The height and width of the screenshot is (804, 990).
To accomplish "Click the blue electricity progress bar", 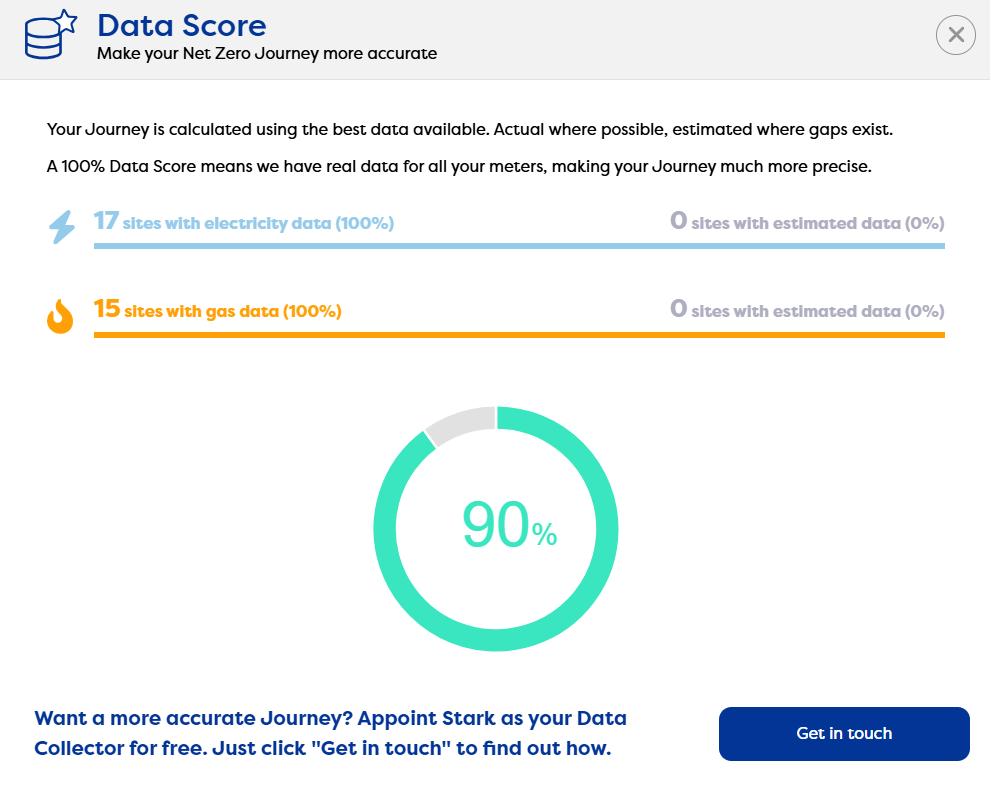I will click(518, 245).
